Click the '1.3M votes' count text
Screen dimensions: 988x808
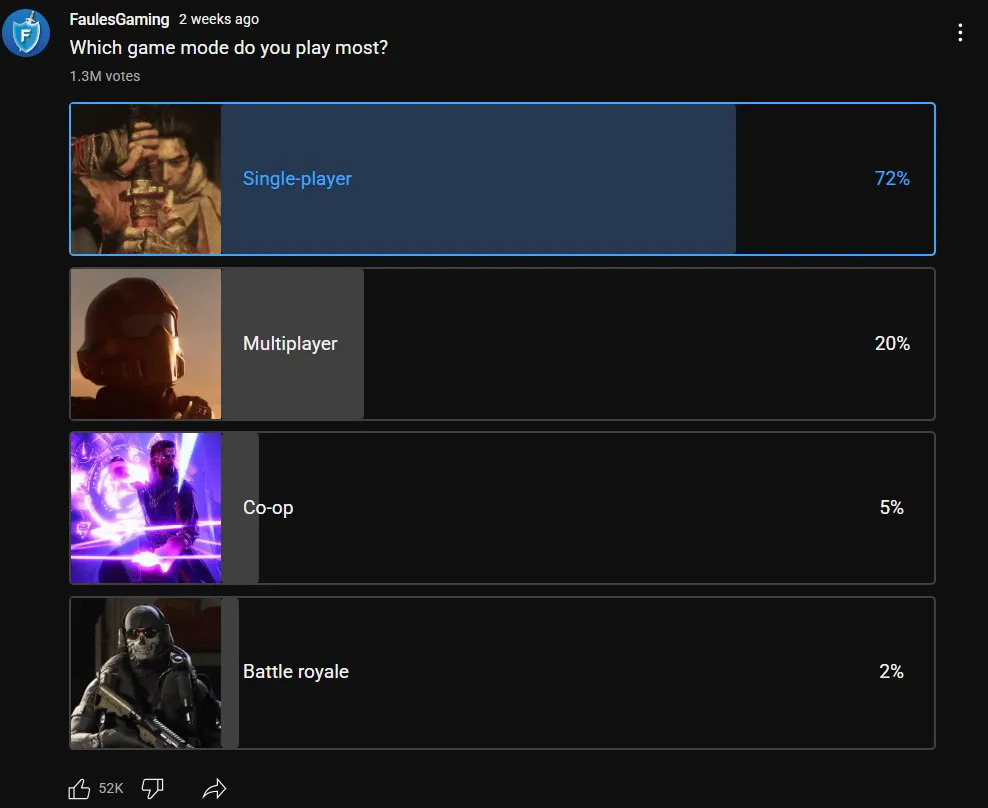[105, 76]
